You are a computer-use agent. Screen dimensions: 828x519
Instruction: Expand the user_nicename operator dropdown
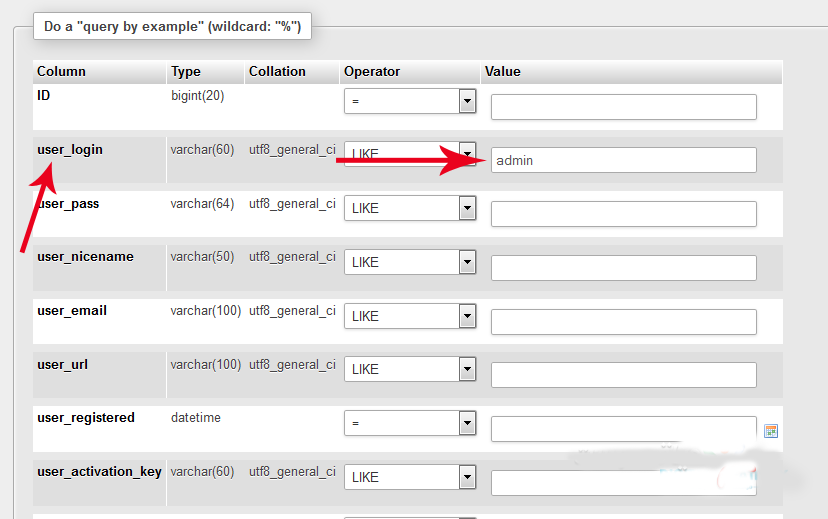(x=410, y=262)
